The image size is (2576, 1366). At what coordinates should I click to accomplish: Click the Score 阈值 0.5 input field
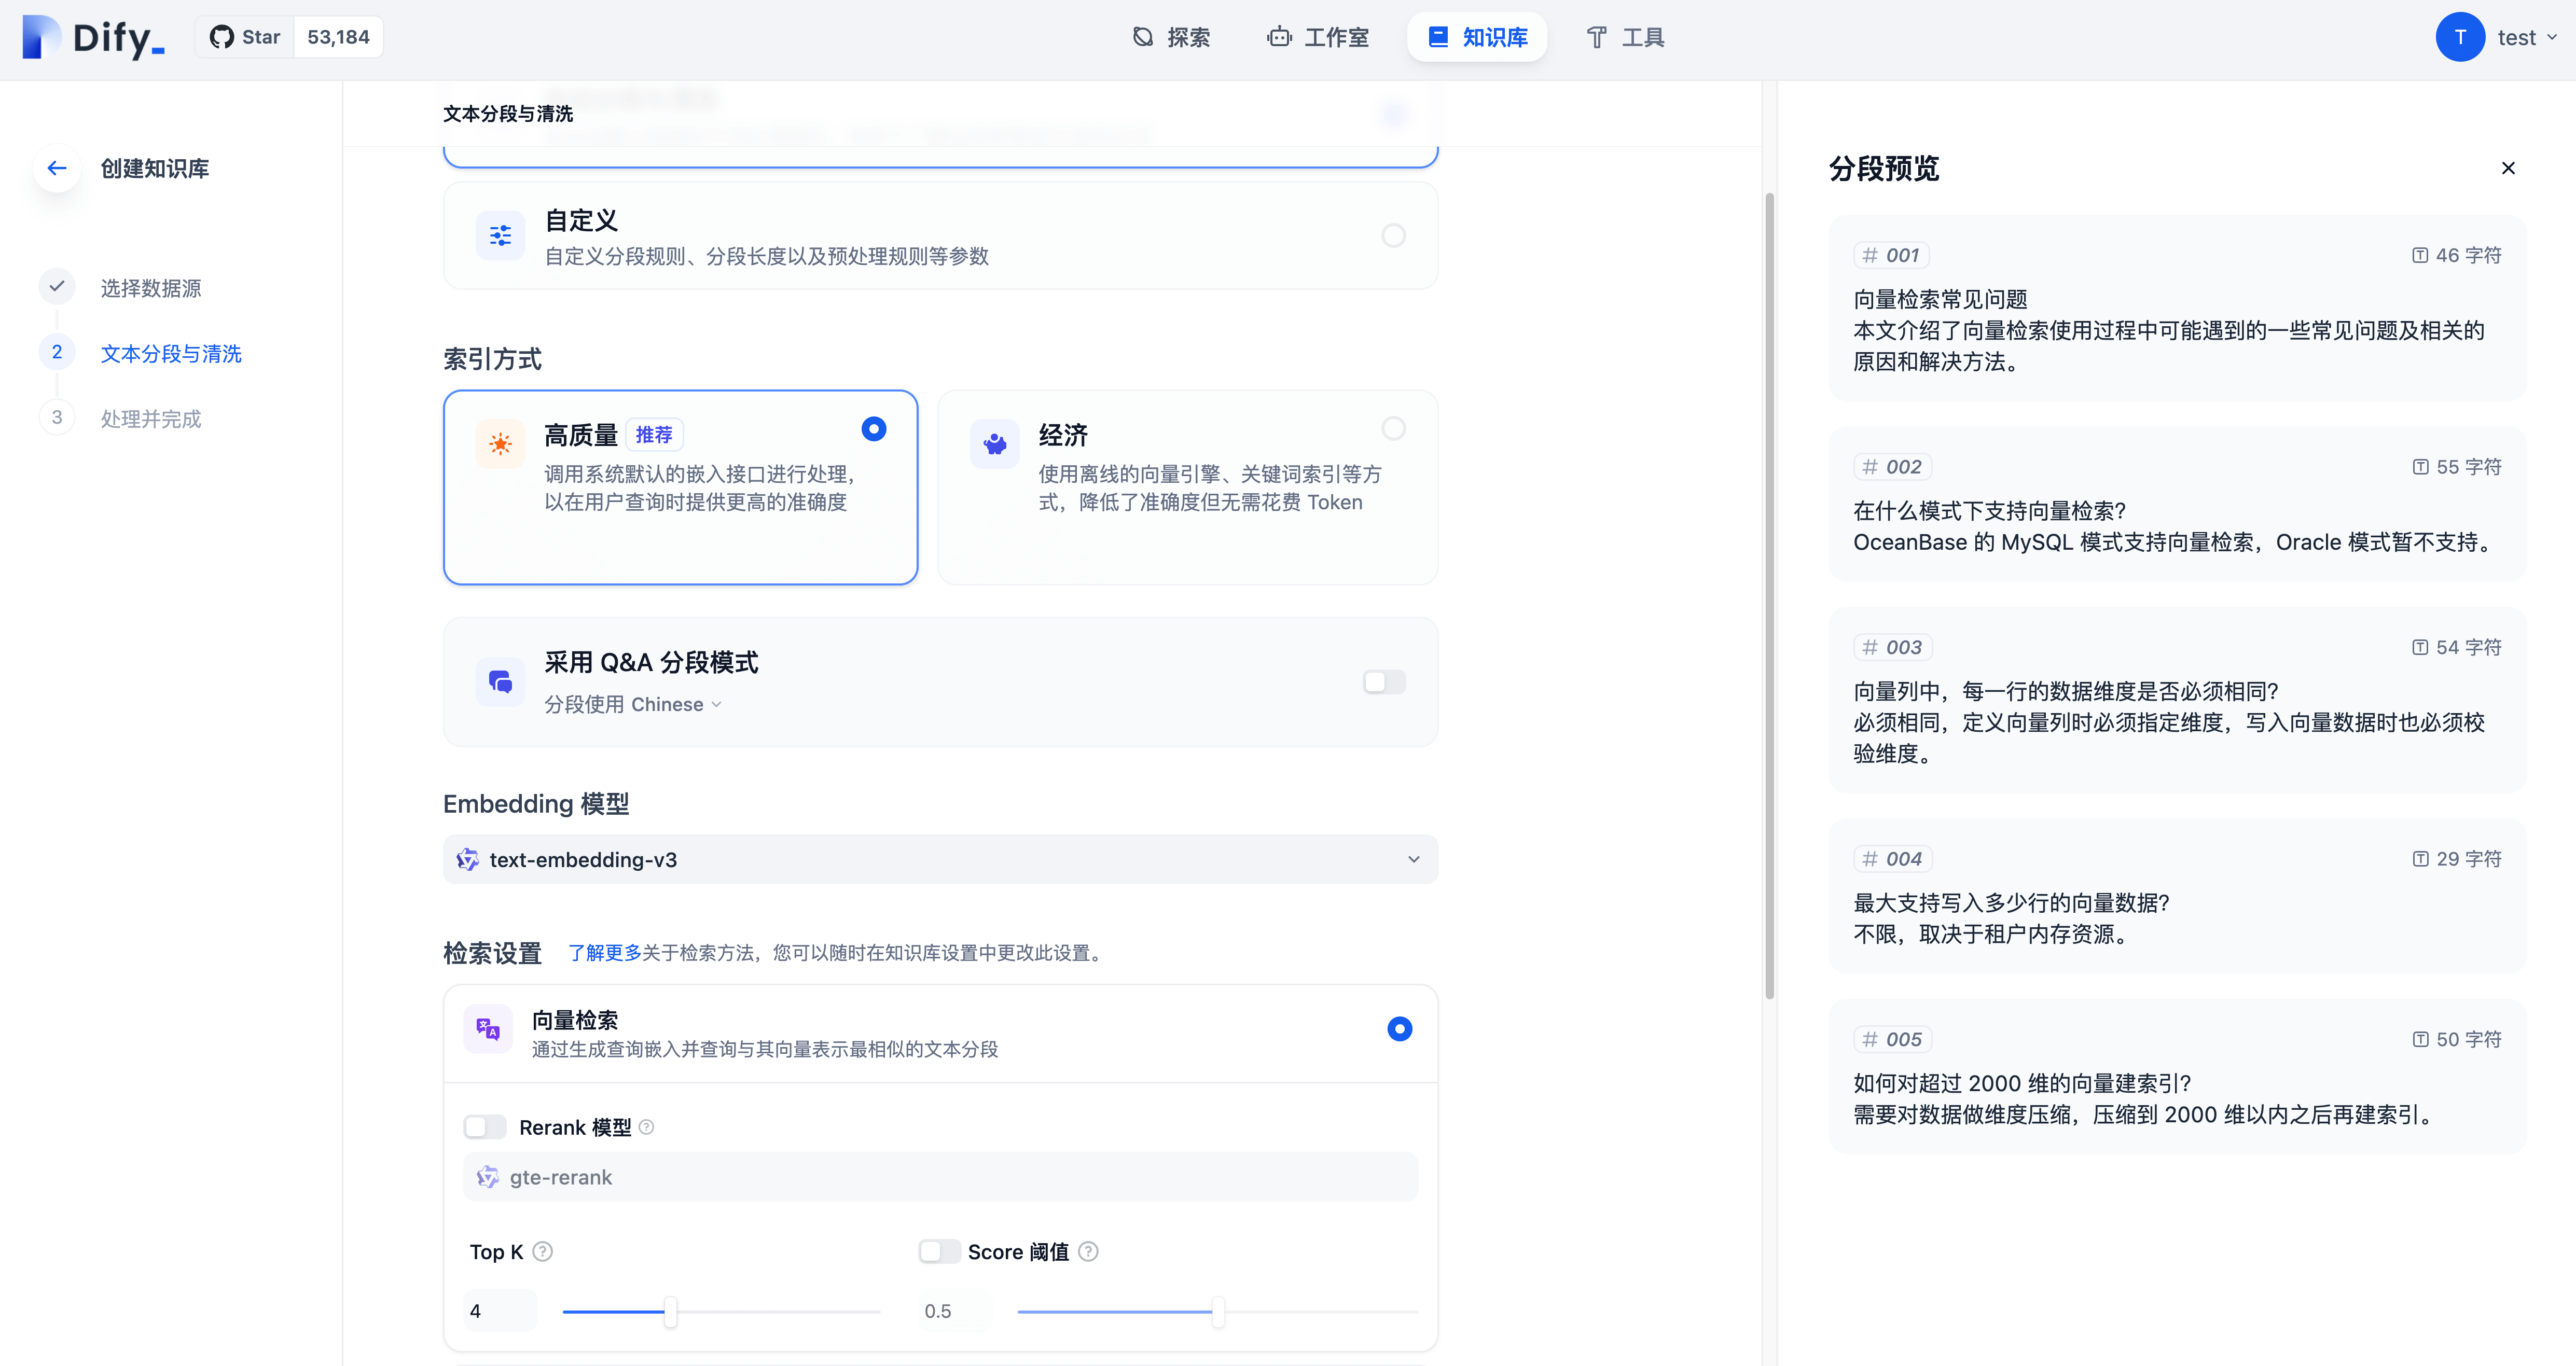(x=954, y=1311)
